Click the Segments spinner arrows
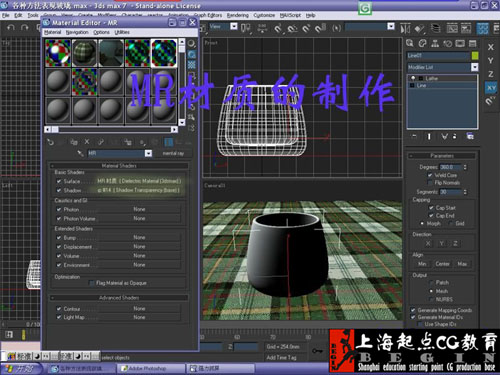The height and width of the screenshot is (375, 500). tap(465, 192)
